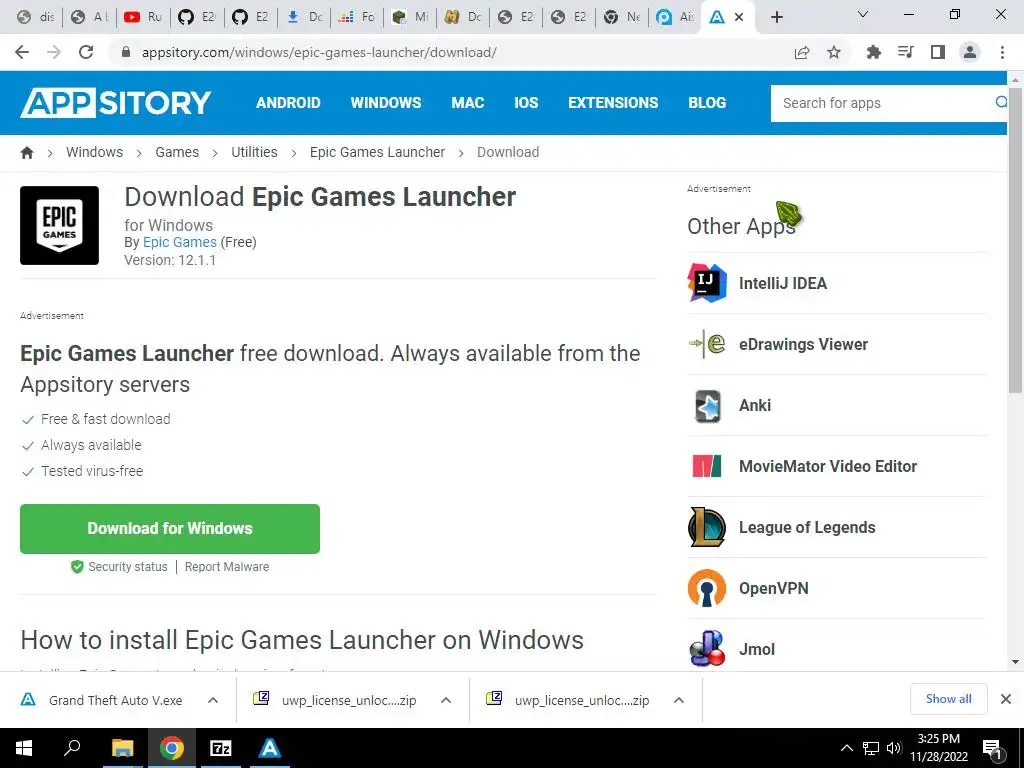
Task: Open Windows notification center
Action: pyautogui.click(x=993, y=749)
